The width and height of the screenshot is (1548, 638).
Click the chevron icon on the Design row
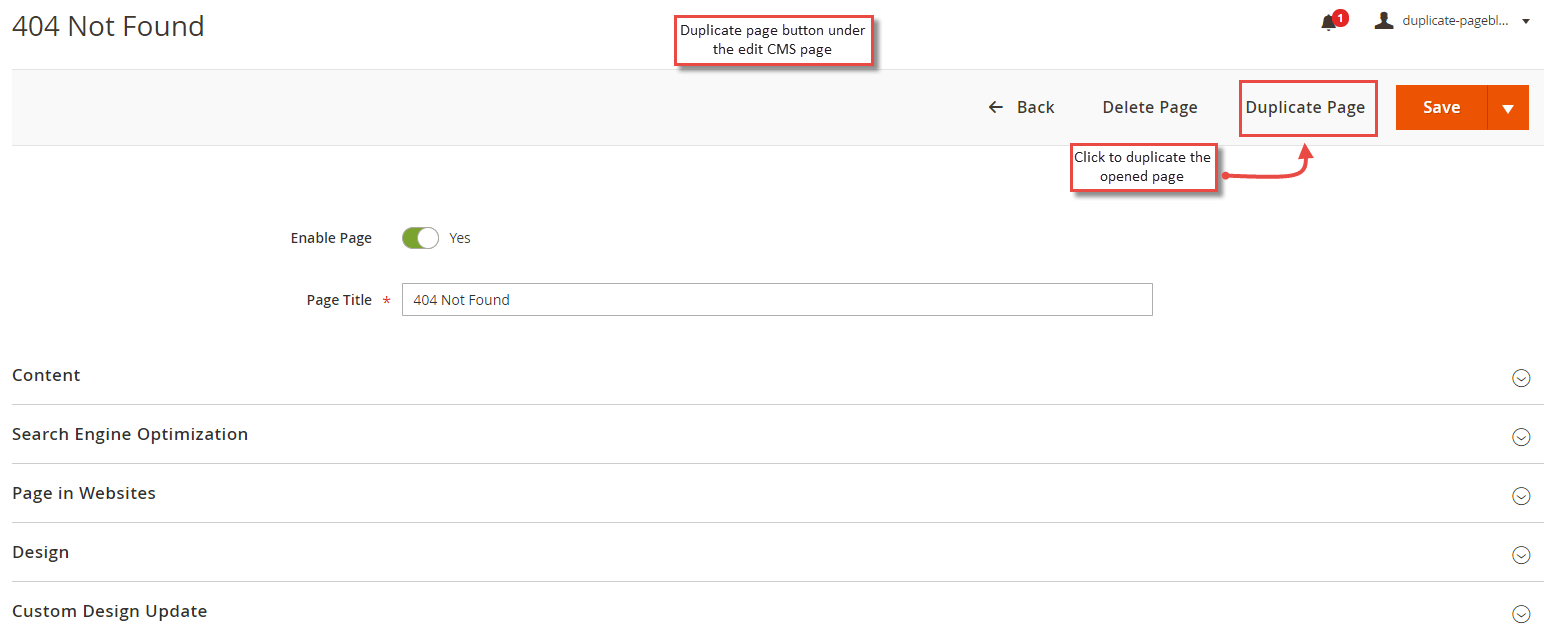tap(1521, 555)
